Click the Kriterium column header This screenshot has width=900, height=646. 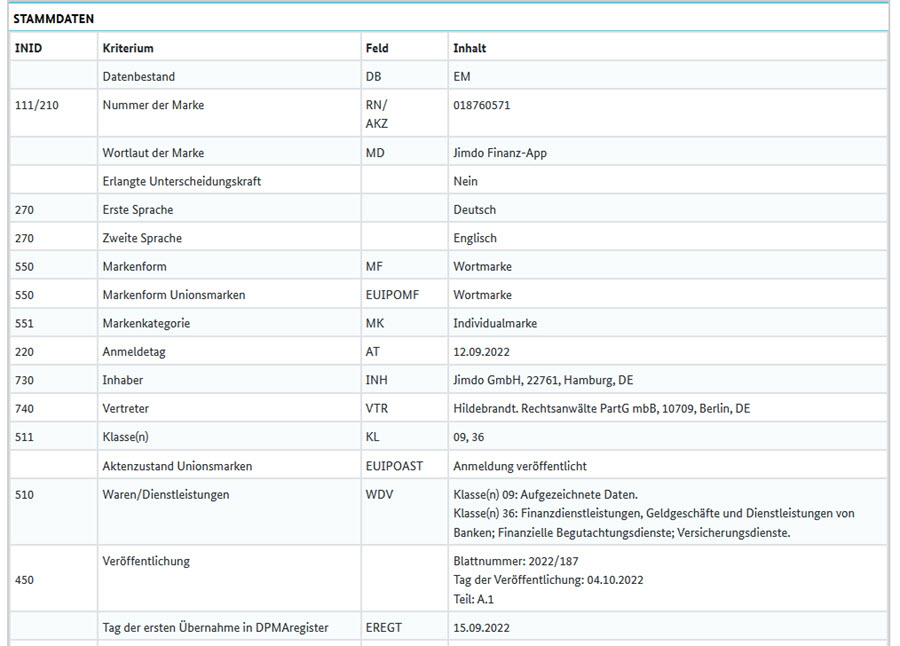[128, 48]
